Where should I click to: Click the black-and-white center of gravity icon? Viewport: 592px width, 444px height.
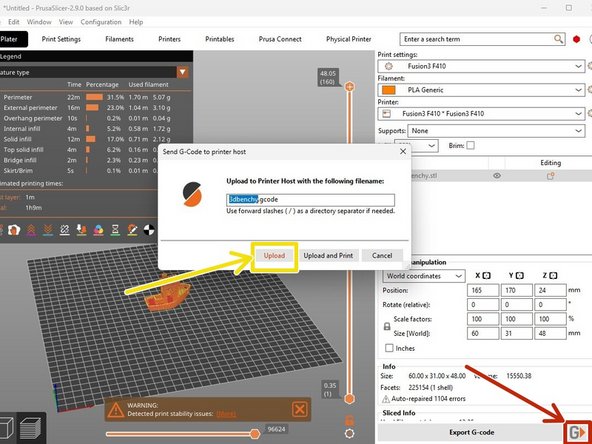click(x=149, y=230)
